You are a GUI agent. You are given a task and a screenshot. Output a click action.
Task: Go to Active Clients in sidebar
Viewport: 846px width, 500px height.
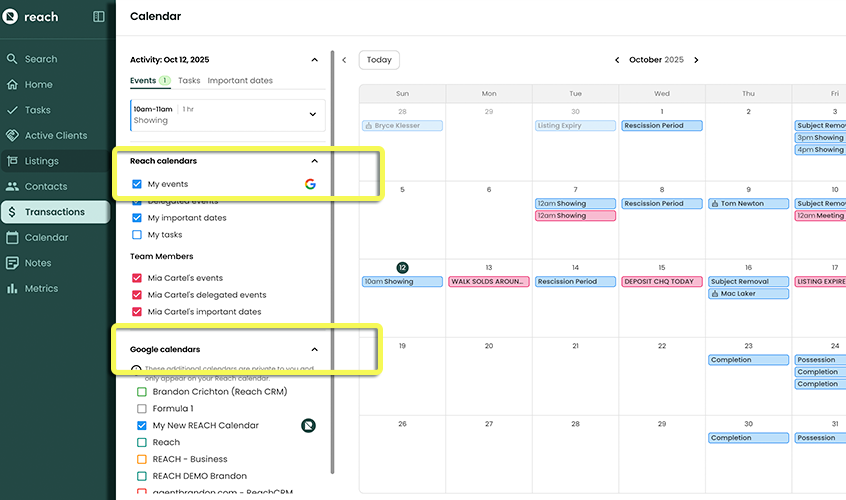[55, 135]
